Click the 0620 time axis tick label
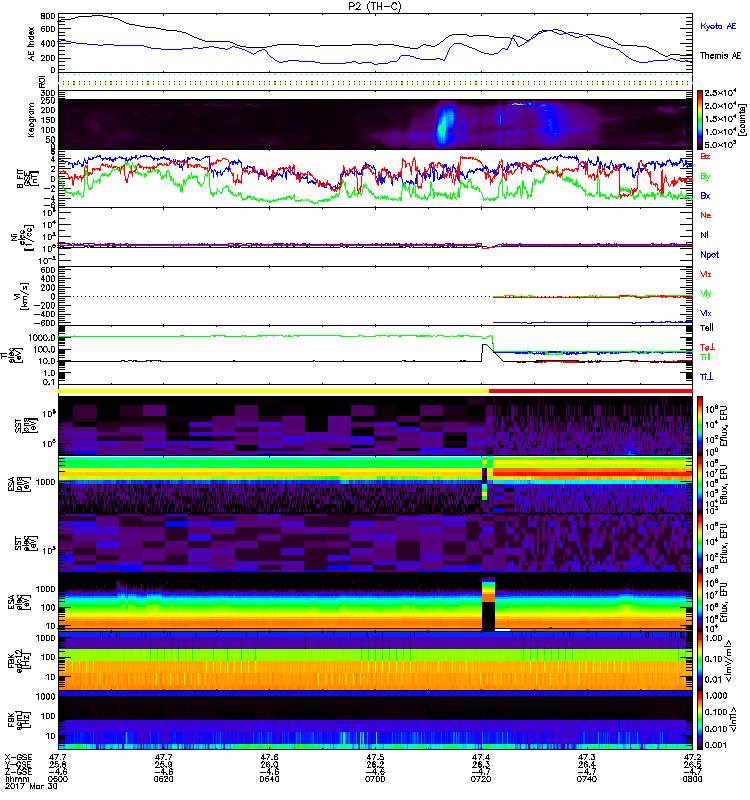Viewport: 750px width, 800px height. tap(163, 779)
